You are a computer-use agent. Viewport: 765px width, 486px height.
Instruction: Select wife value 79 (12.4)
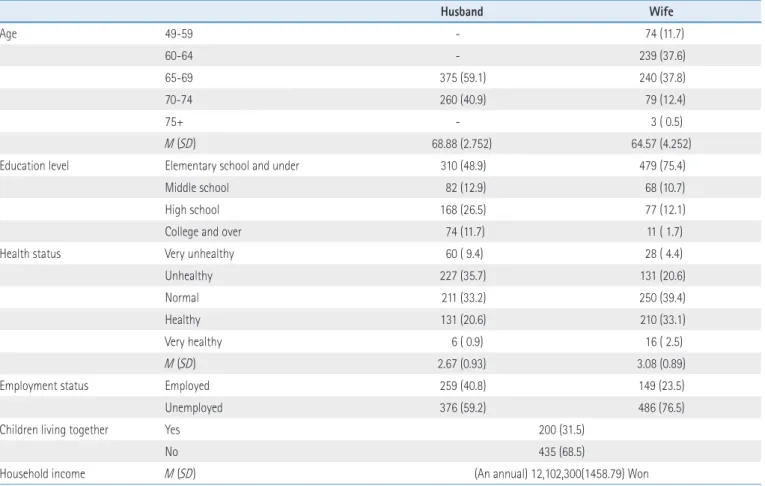(664, 100)
